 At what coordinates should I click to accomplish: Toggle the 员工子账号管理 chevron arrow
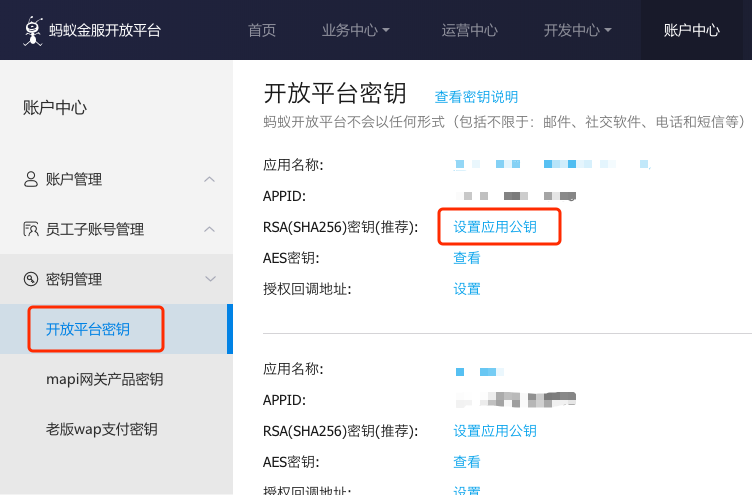coord(209,229)
